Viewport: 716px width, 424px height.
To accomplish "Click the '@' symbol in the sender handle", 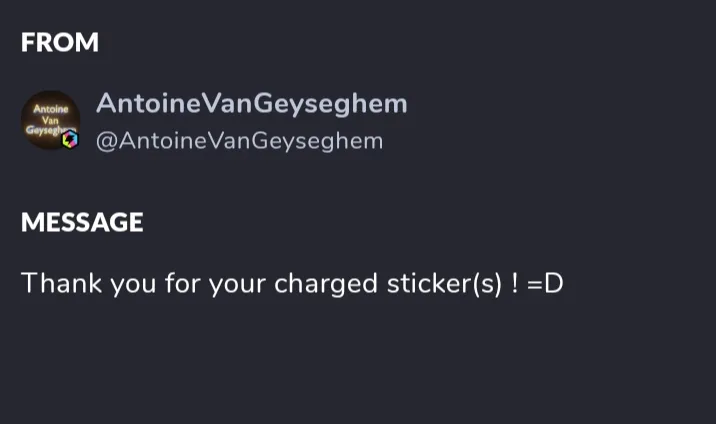I will pos(105,141).
